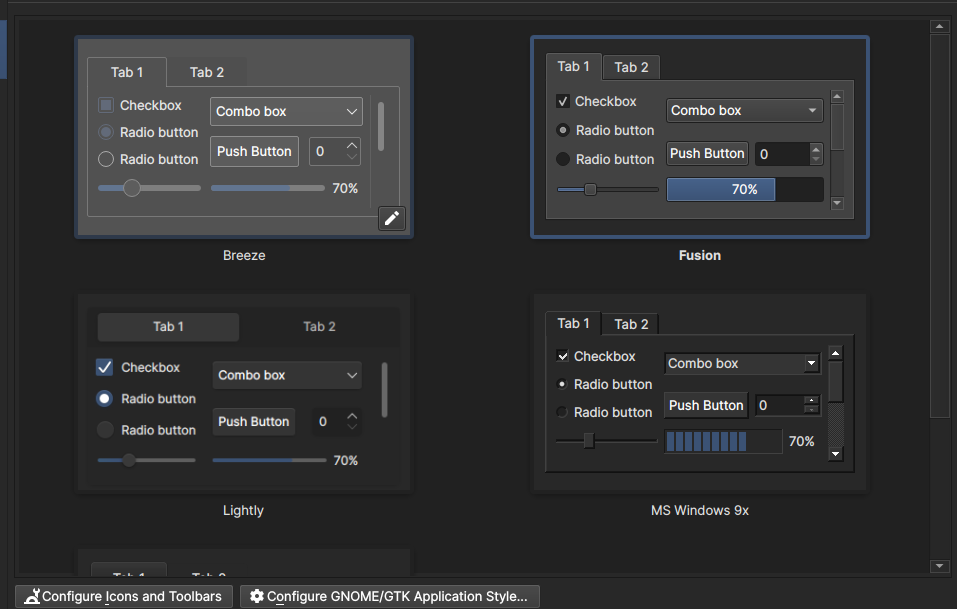Switch to Tab 2 in MS Windows 9x preview
The width and height of the screenshot is (957, 609).
point(631,324)
